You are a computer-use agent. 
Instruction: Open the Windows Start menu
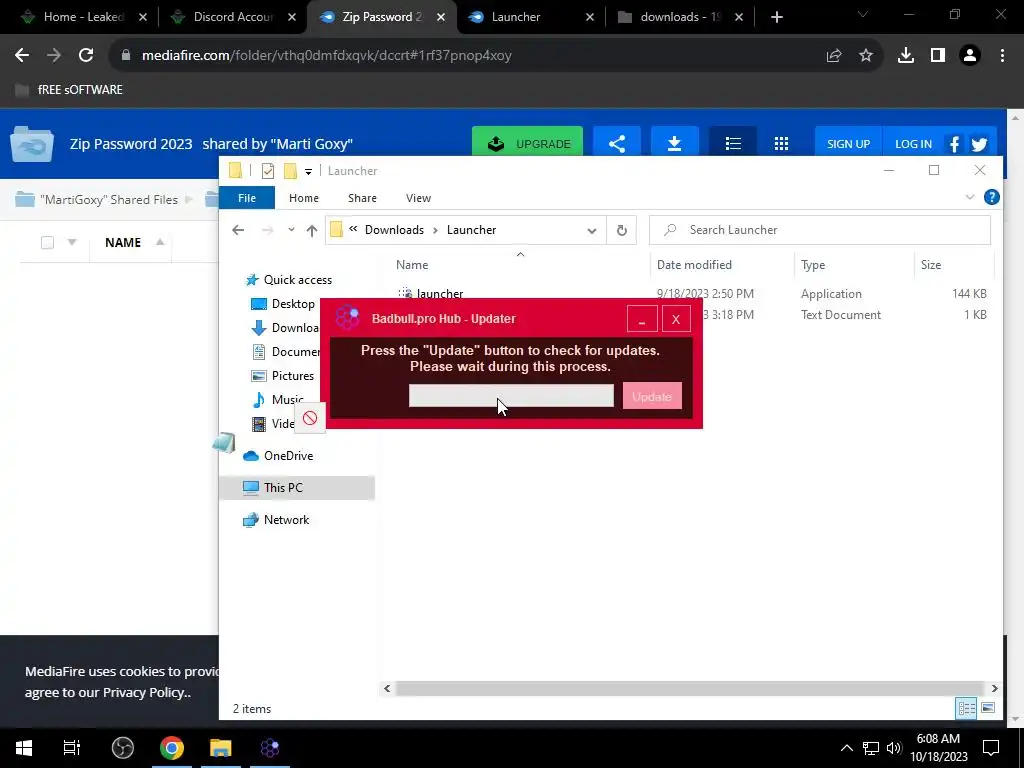point(24,748)
